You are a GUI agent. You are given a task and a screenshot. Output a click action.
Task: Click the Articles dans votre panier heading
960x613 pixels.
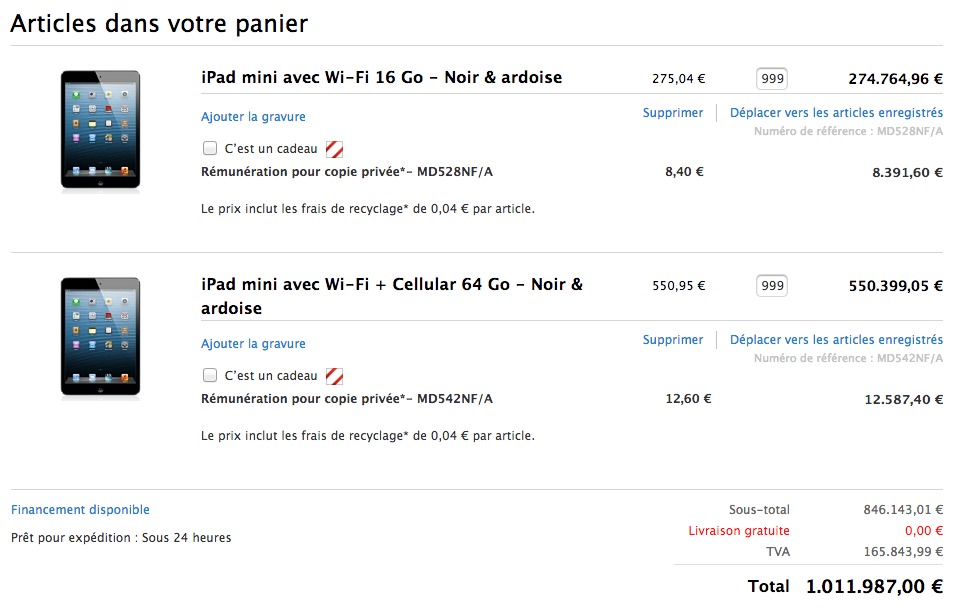pyautogui.click(x=159, y=24)
